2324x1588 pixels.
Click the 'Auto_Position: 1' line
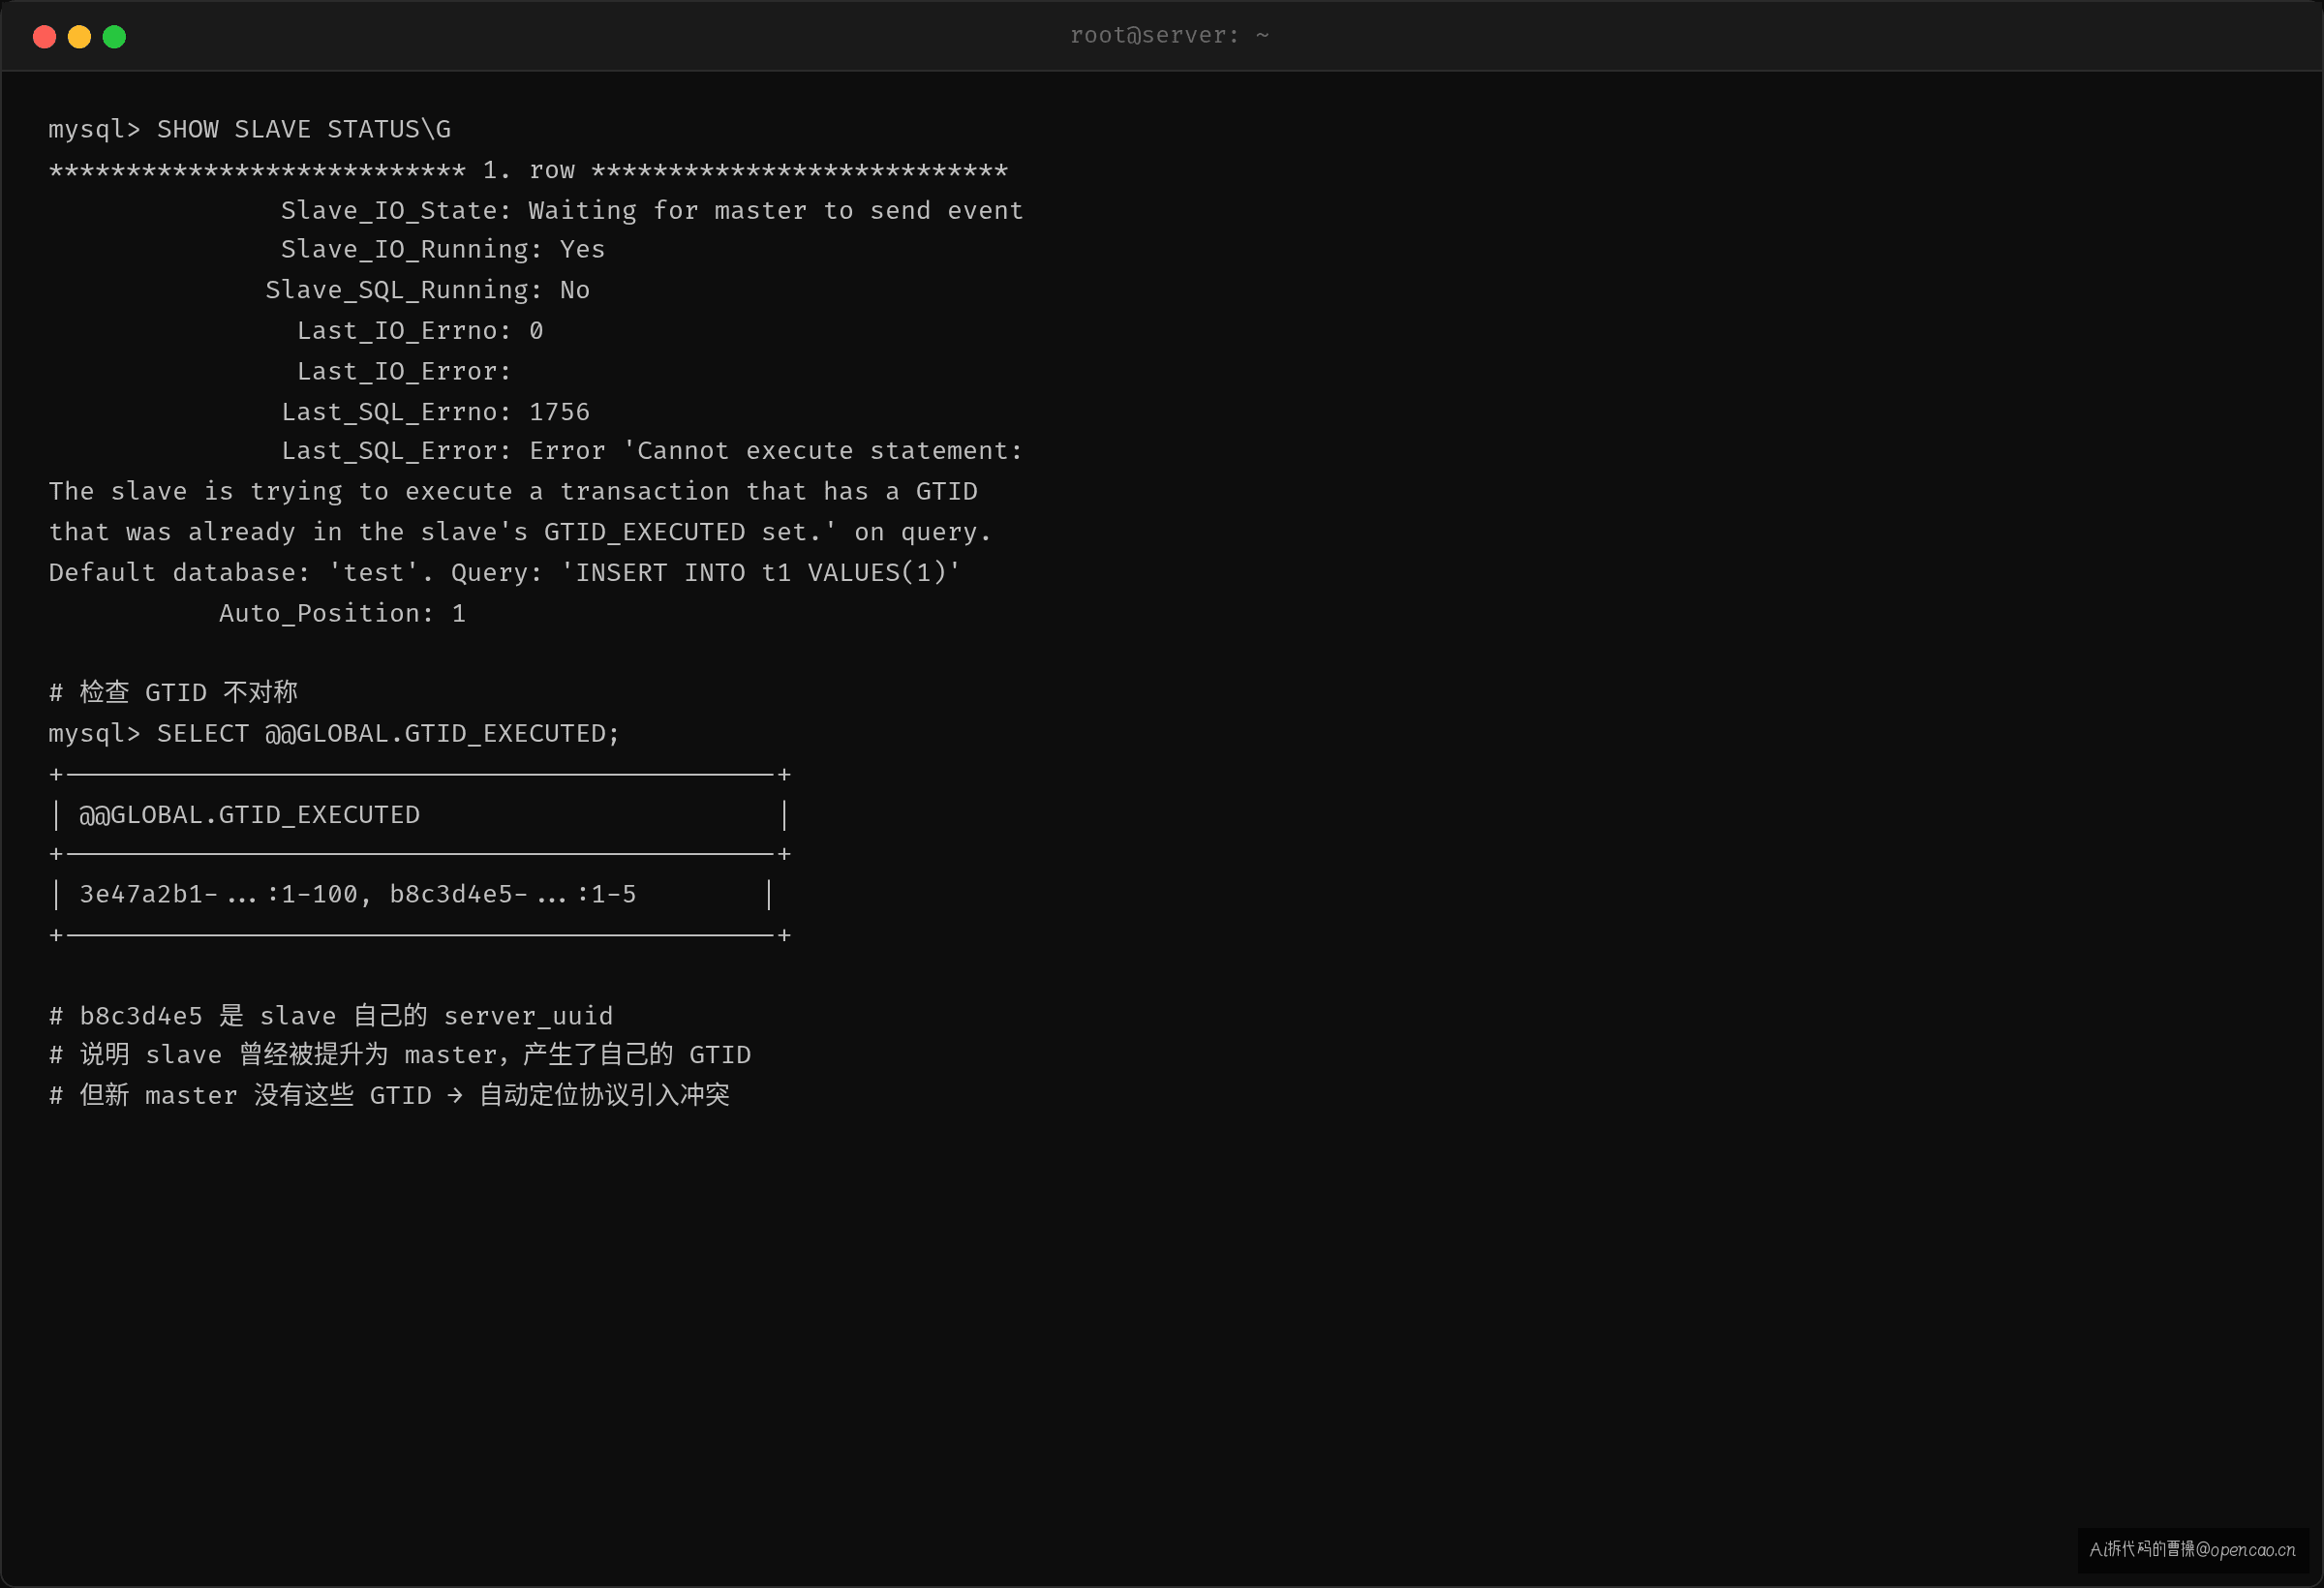click(342, 614)
